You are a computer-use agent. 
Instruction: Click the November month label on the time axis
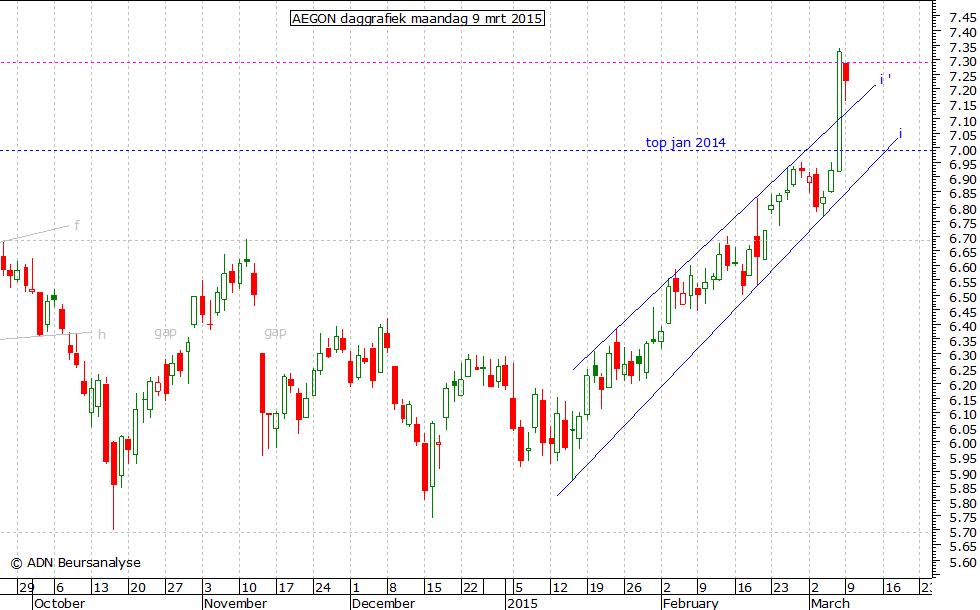(236, 603)
